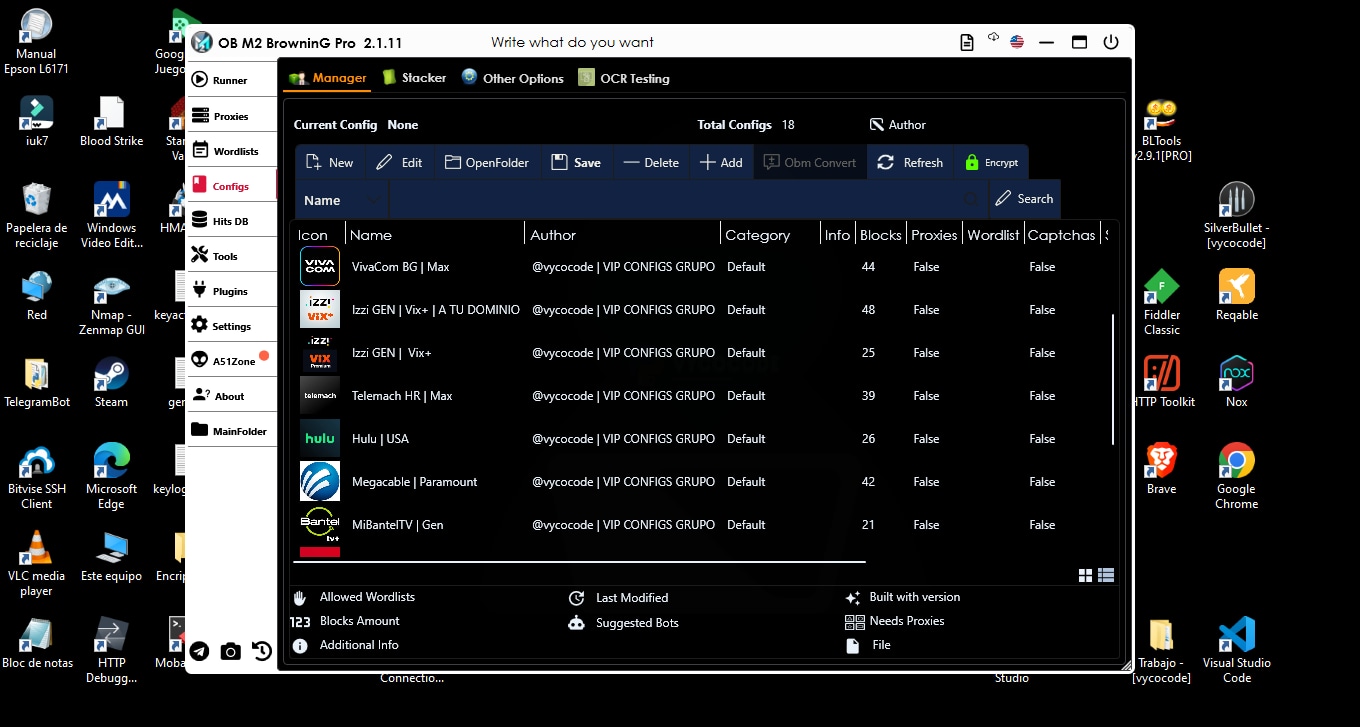Click the Add button
This screenshot has width=1360, height=727.
721,162
